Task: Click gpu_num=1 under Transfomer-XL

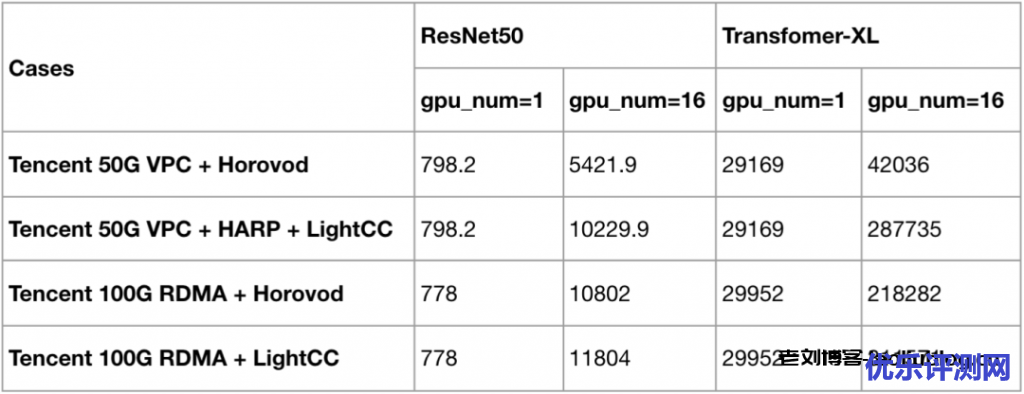Action: (783, 100)
